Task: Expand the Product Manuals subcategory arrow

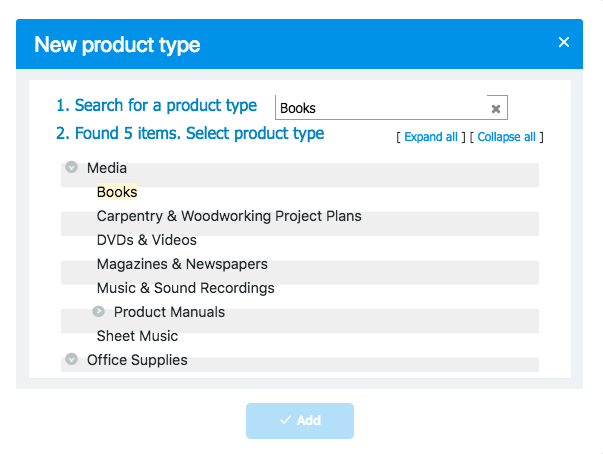Action: 99,312
